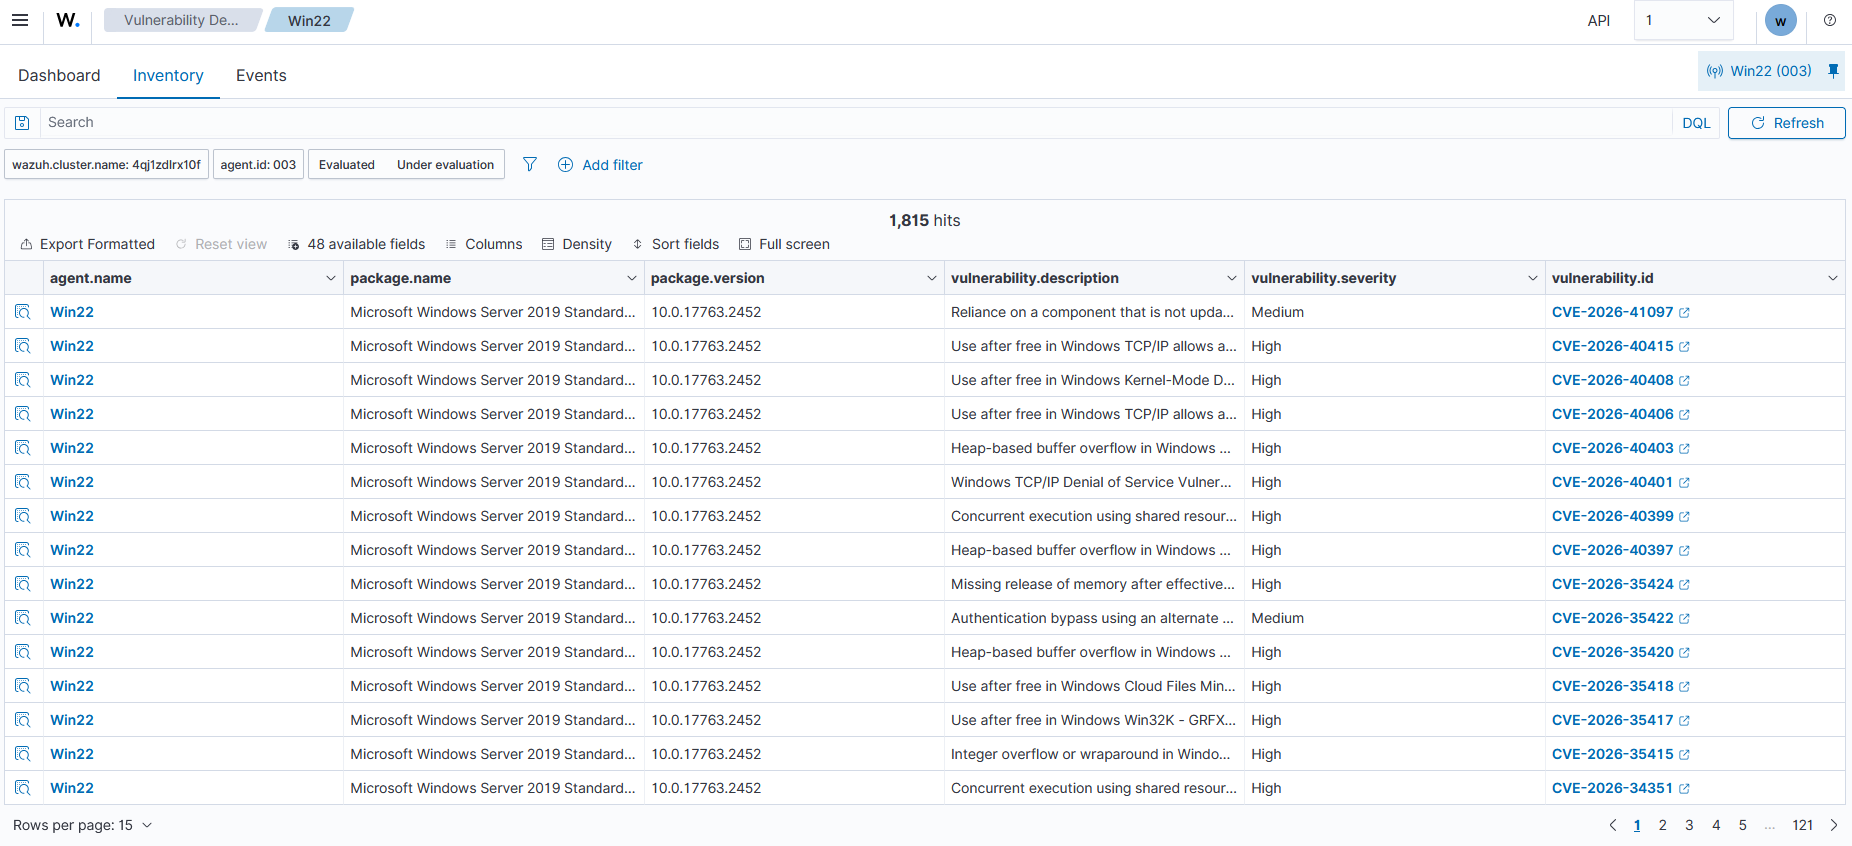Inspect document details for CVE-2026-40415 row
Image resolution: width=1852 pixels, height=846 pixels.
click(23, 346)
